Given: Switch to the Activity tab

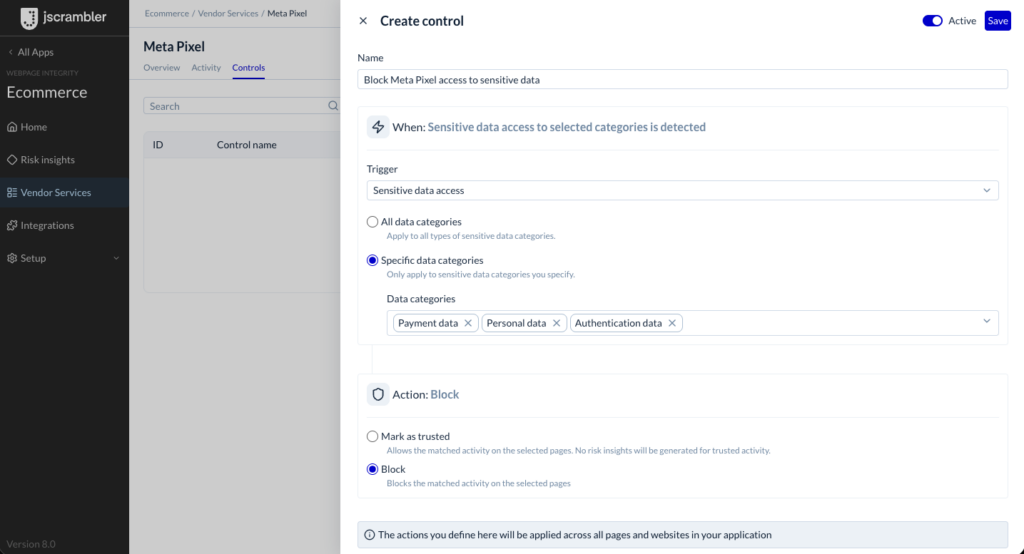Looking at the screenshot, I should (x=206, y=67).
